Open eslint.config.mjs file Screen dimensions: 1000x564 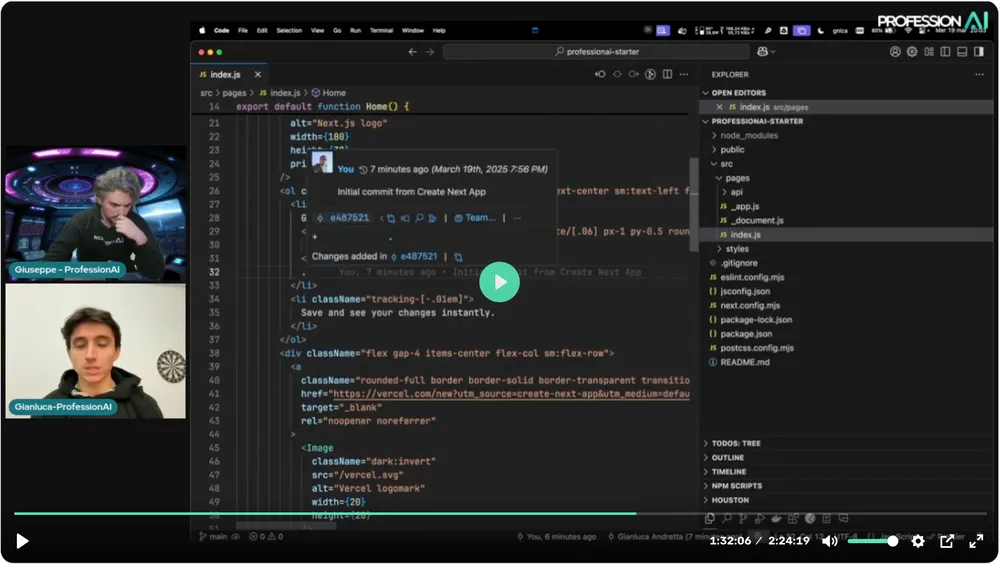(752, 277)
